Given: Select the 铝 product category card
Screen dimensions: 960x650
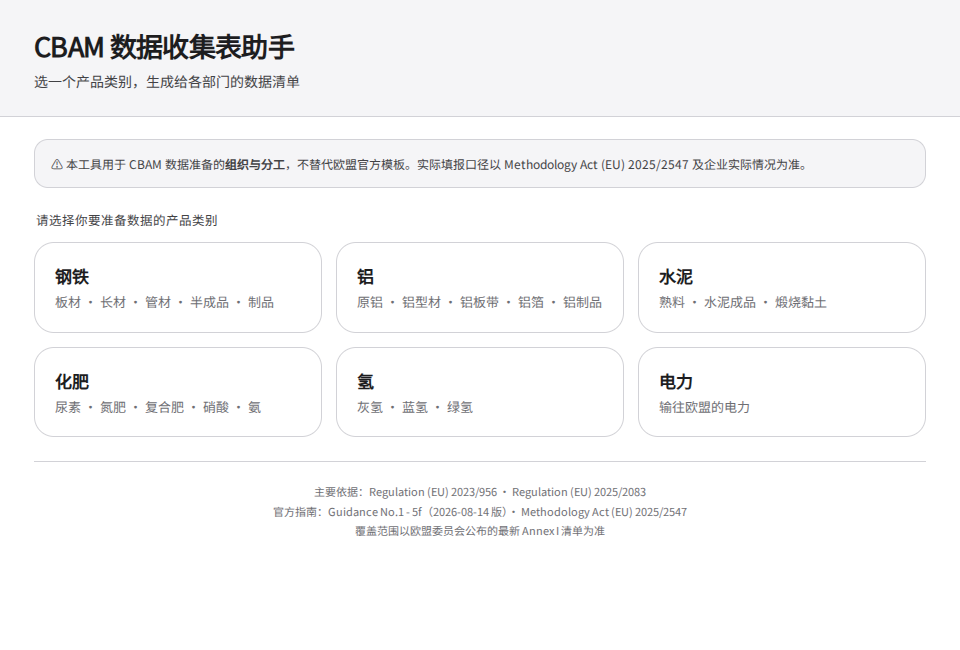Looking at the screenshot, I should click(x=479, y=288).
